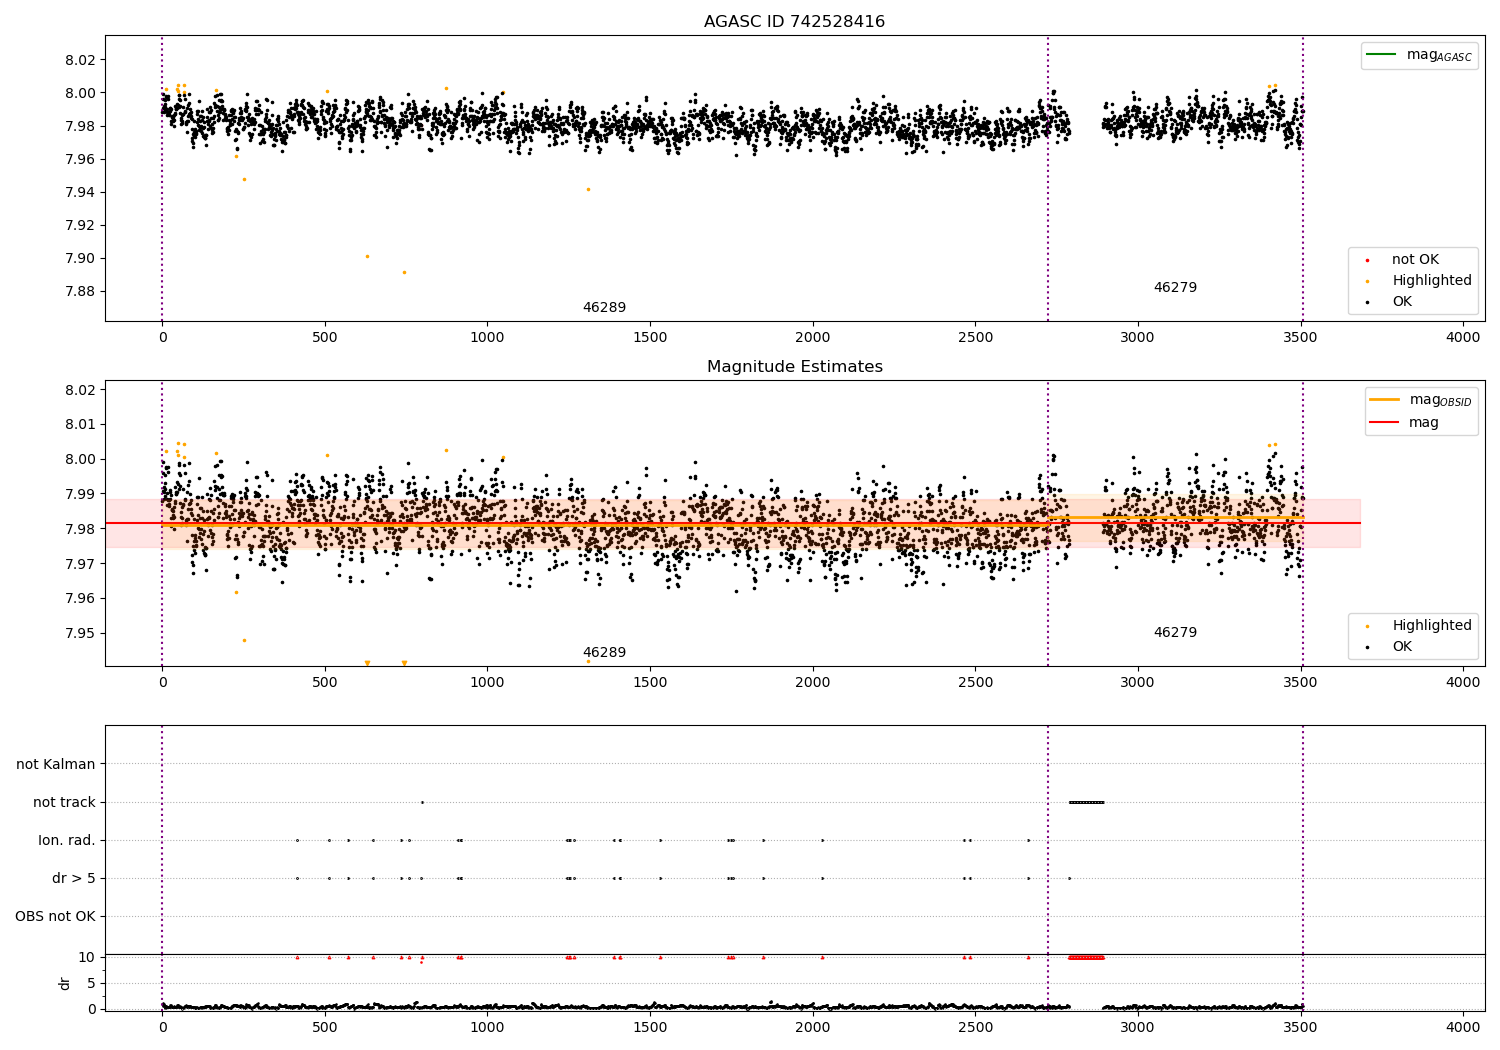Click the "2500" x-tick under the bottom plot
This screenshot has height=1050, width=1500.
click(x=975, y=1028)
